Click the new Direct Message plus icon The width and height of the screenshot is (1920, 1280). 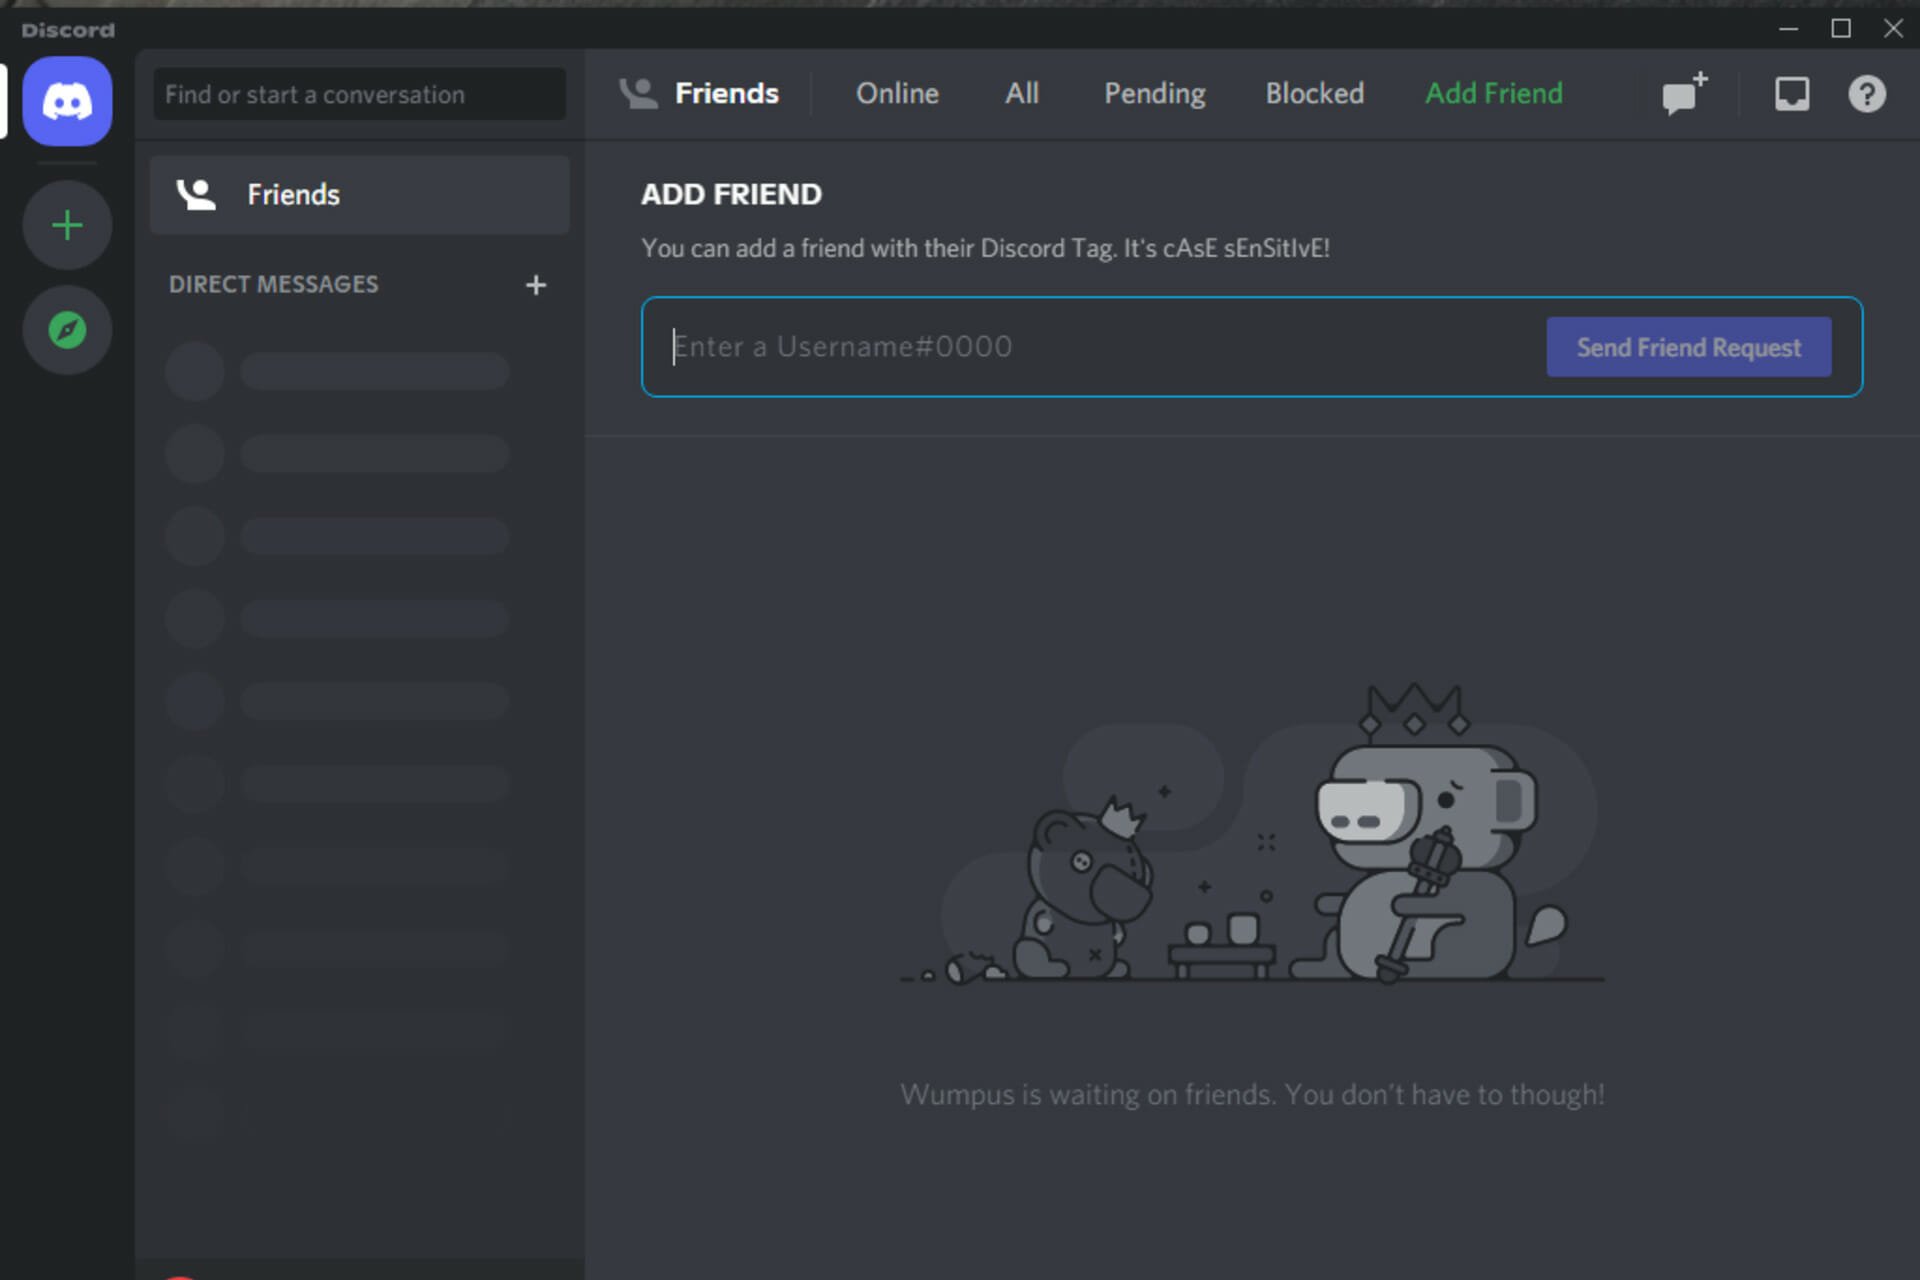536,284
